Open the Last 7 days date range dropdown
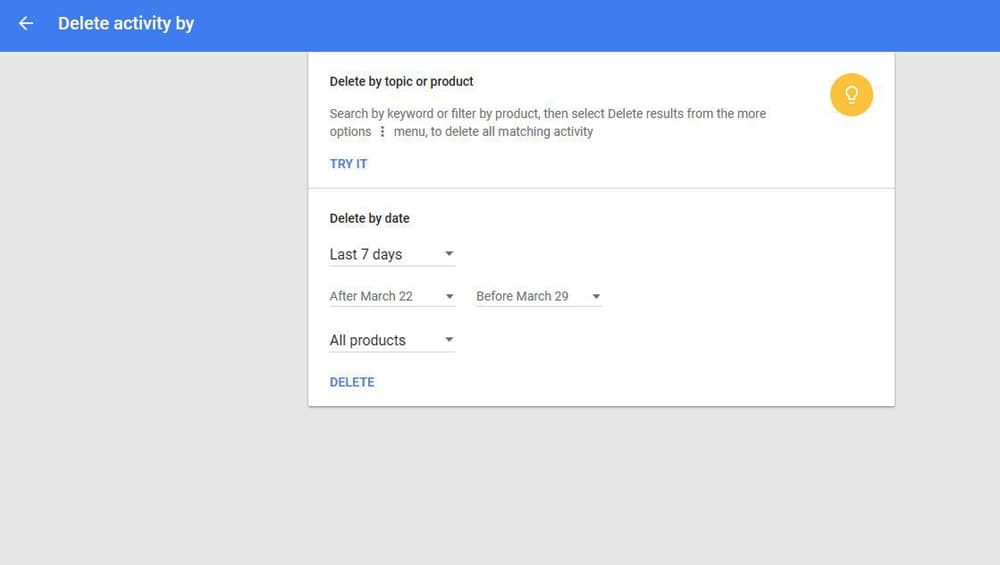The width and height of the screenshot is (1000, 565). (392, 254)
